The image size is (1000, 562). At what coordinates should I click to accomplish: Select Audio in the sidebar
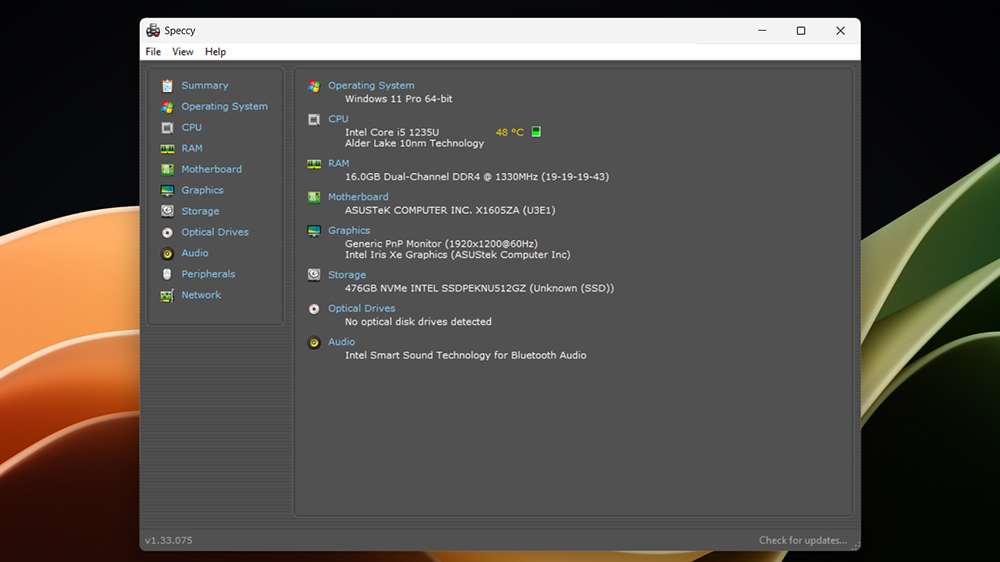(x=195, y=253)
